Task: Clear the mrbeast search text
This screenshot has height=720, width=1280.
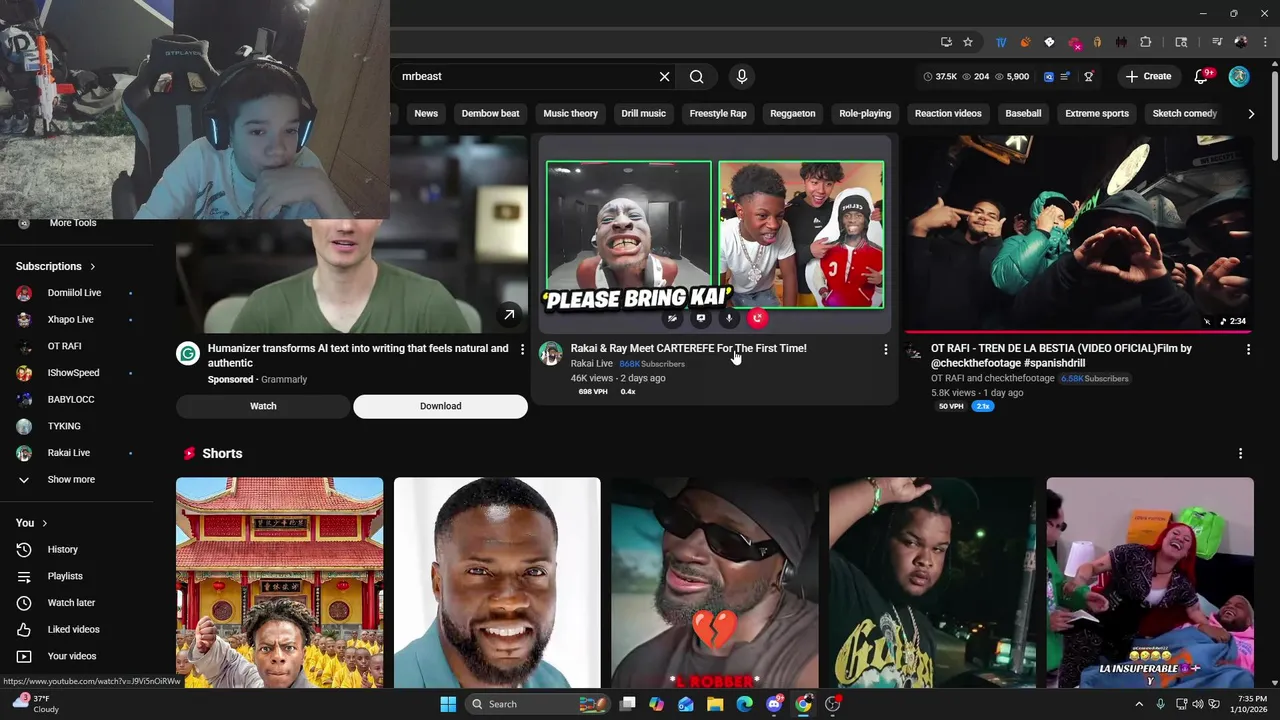Action: coord(664,76)
